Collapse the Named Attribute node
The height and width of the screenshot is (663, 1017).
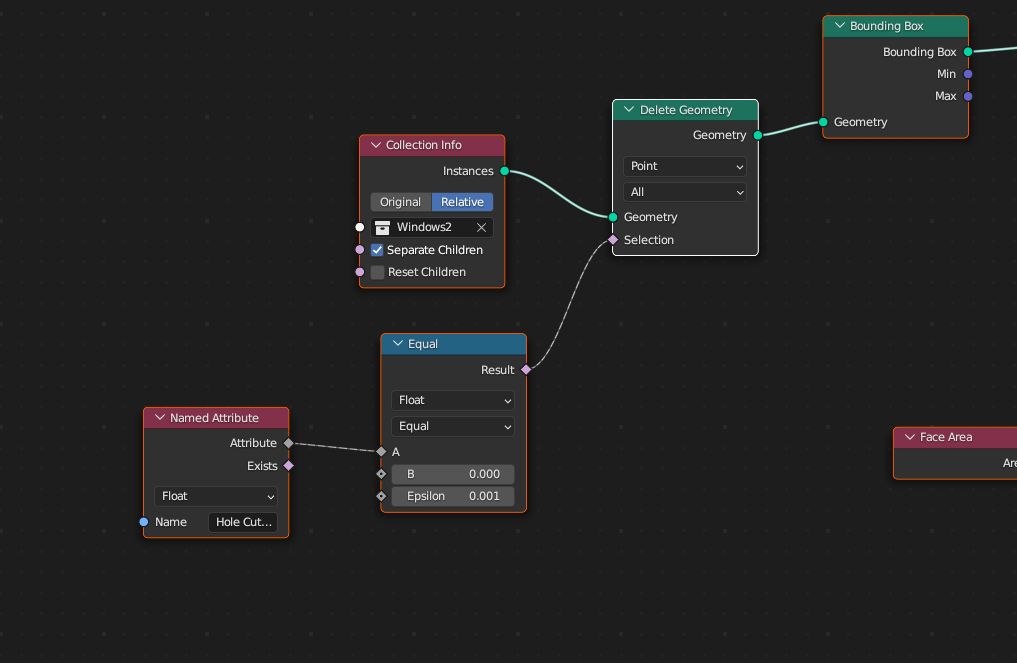pyautogui.click(x=160, y=417)
